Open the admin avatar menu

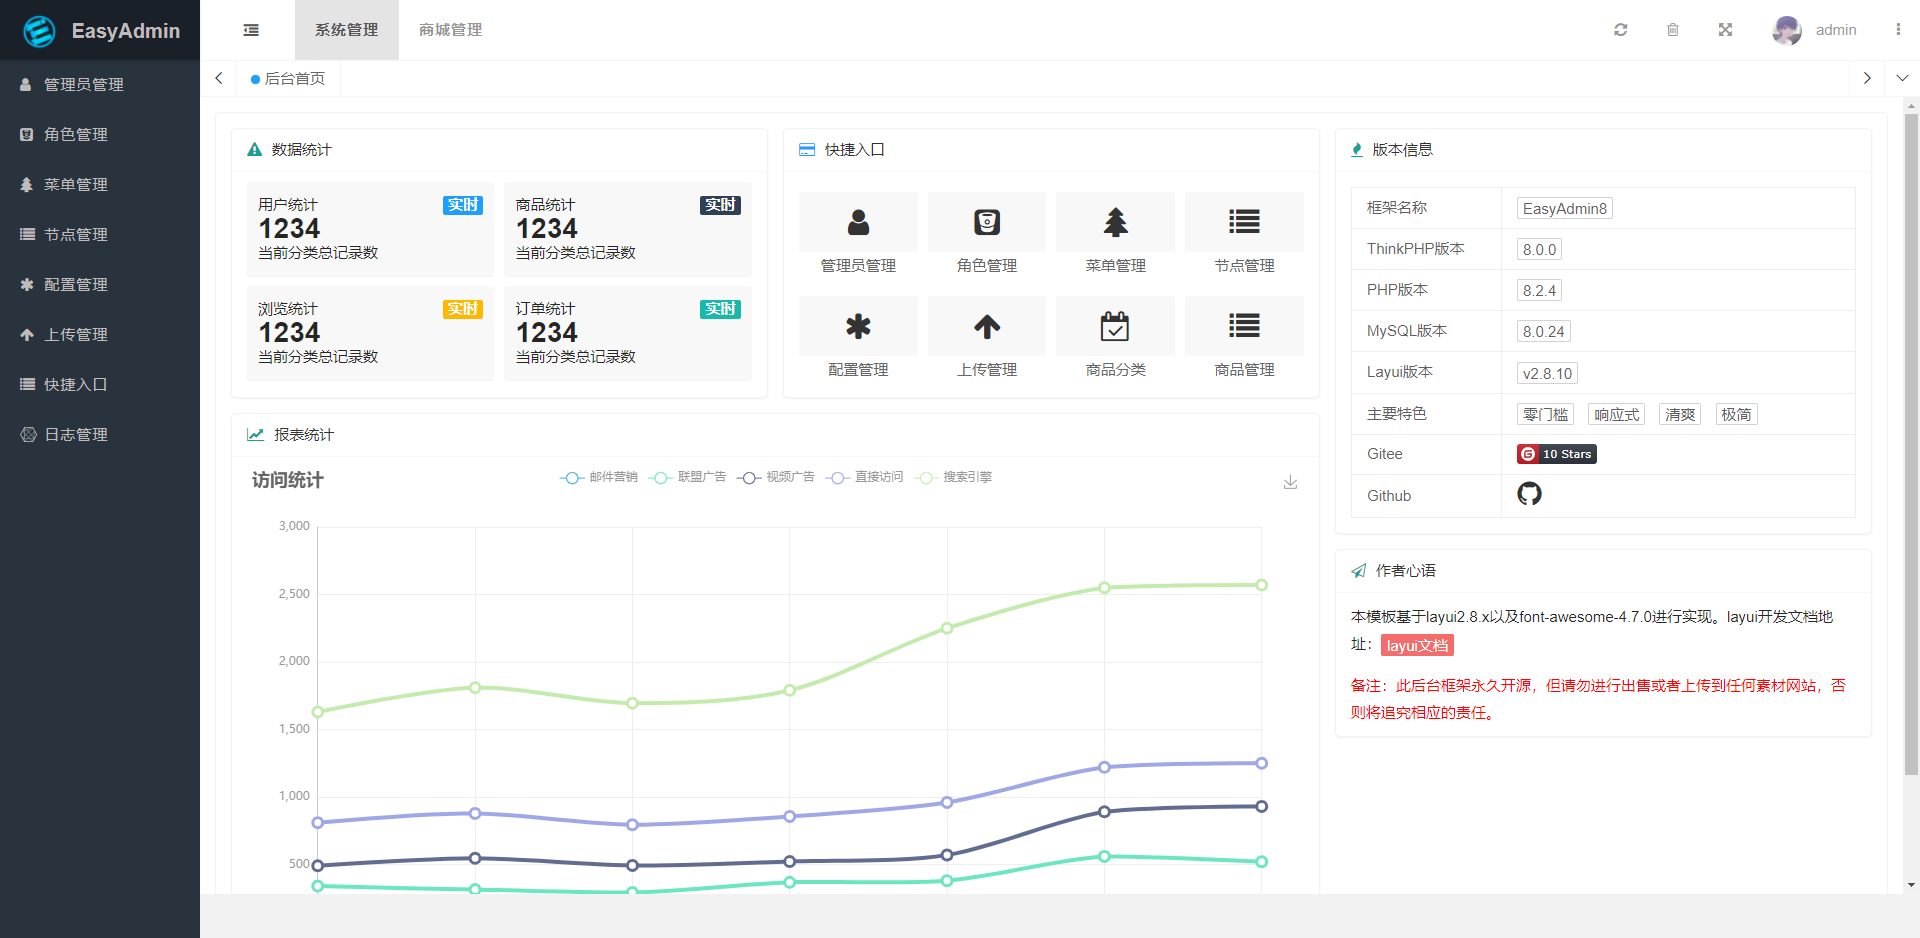pos(1786,30)
